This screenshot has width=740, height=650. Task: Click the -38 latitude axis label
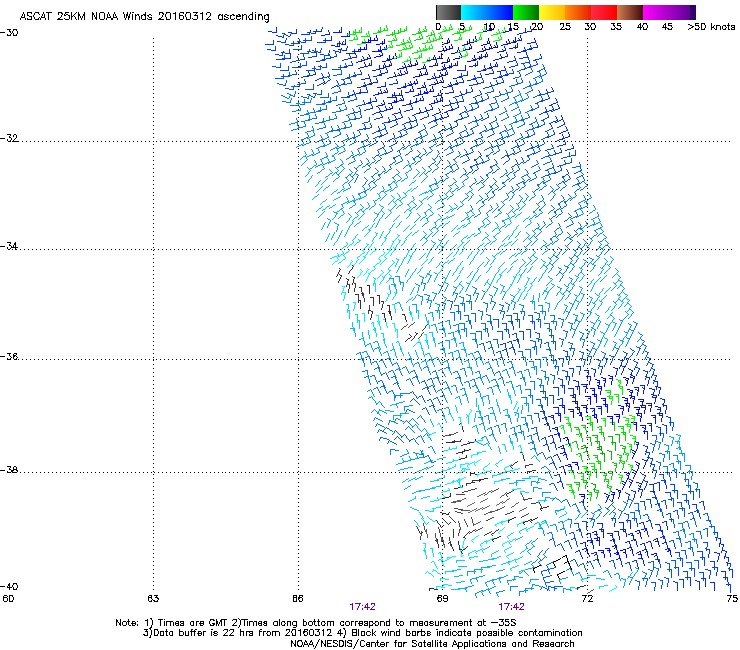9,470
